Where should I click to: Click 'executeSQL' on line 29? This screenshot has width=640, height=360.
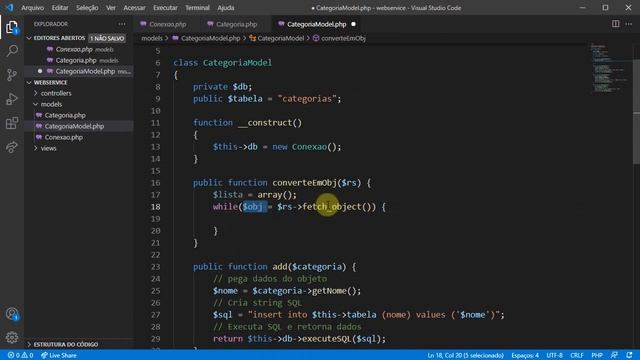(327, 339)
